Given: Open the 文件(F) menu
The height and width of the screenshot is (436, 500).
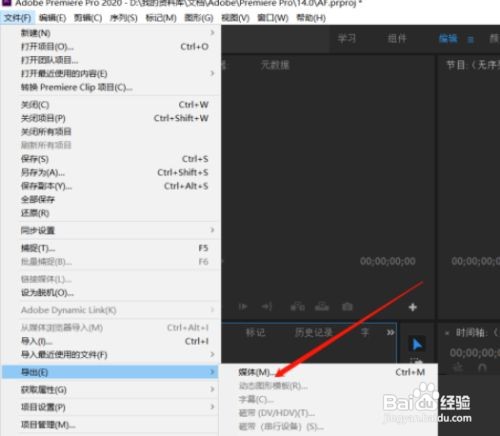Looking at the screenshot, I should tap(17, 18).
